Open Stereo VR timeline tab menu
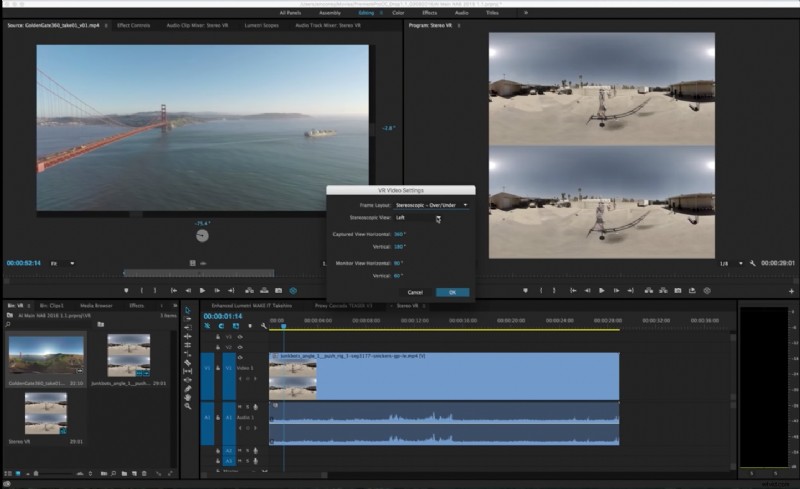The width and height of the screenshot is (800, 489). click(x=423, y=306)
